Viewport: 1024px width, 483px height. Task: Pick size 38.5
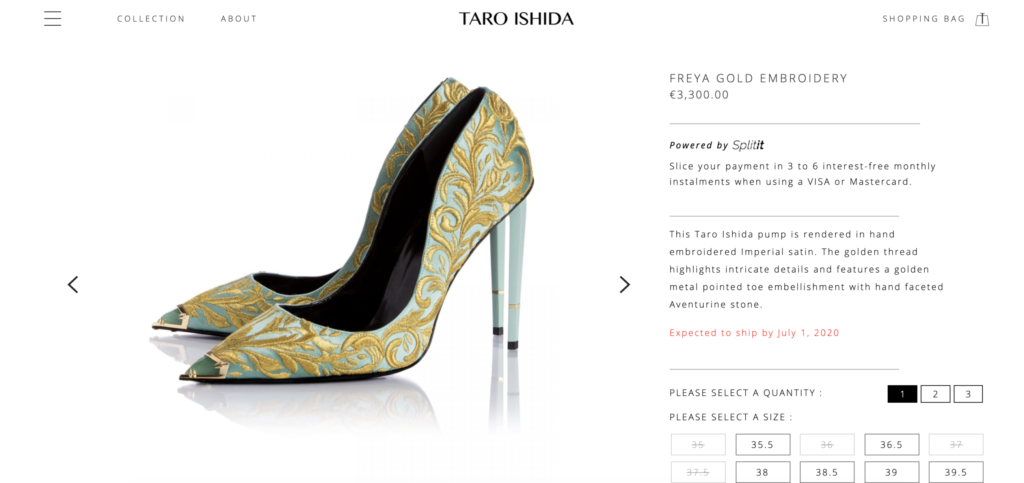click(x=827, y=472)
